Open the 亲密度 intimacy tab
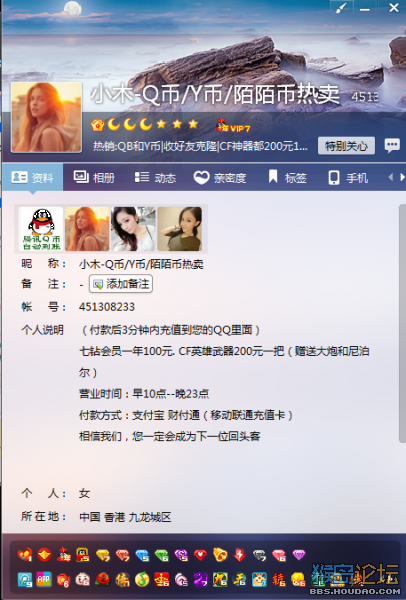The width and height of the screenshot is (406, 600). [x=220, y=177]
